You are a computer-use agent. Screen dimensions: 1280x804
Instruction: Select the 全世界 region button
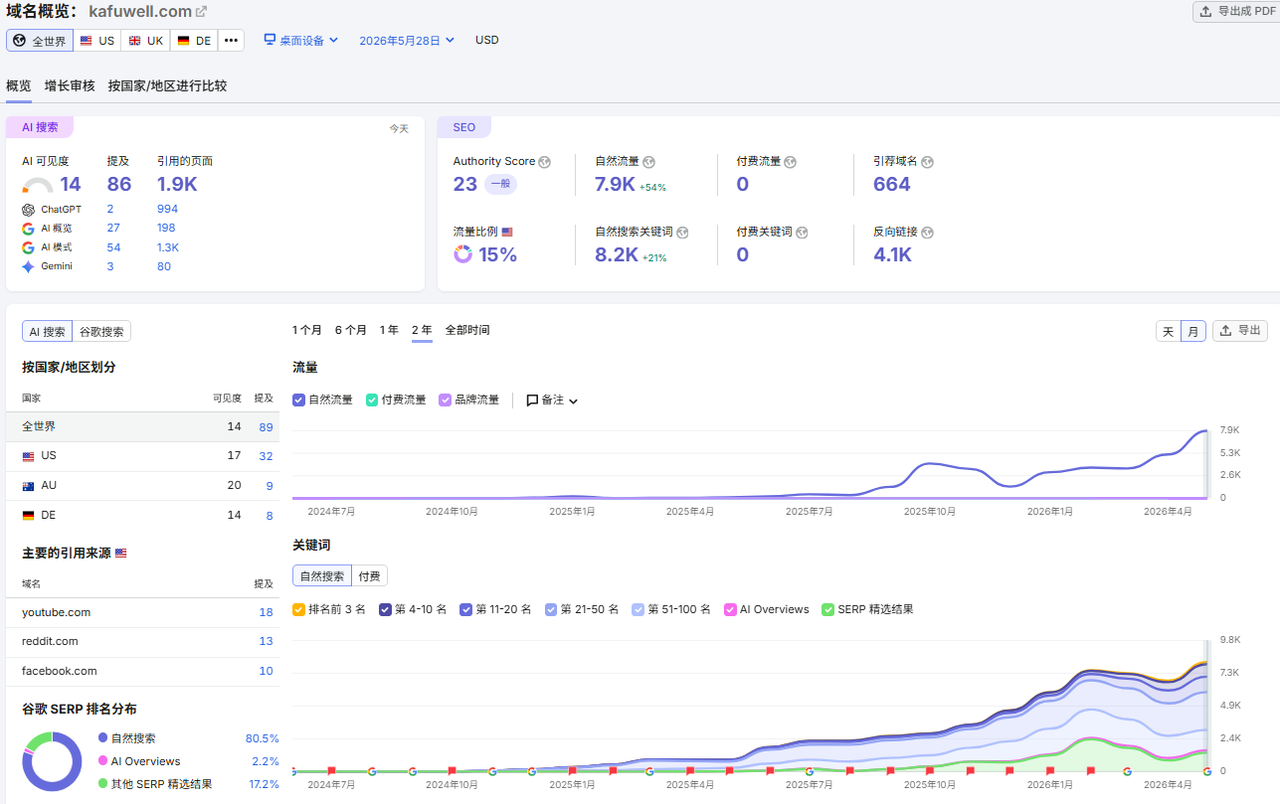[40, 40]
